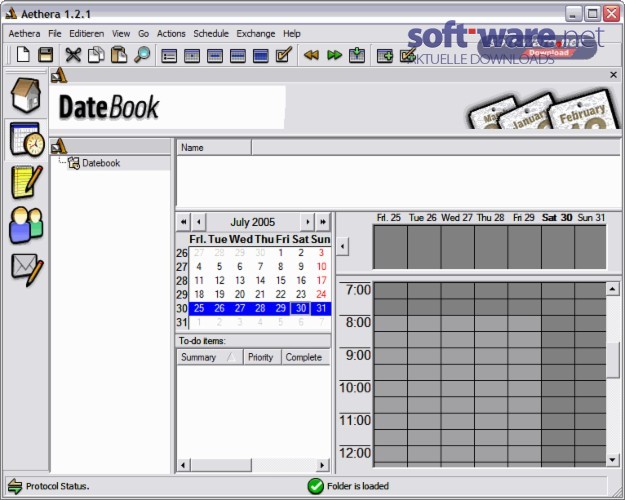Switch to month view toolbar icon

click(261, 55)
